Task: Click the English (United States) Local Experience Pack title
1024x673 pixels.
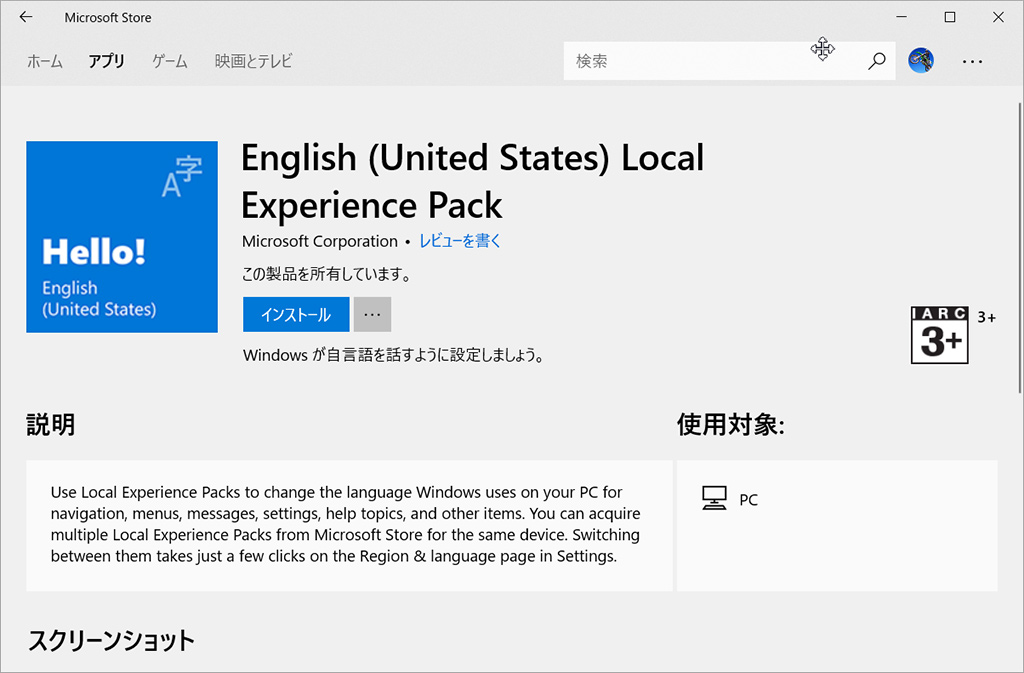Action: [473, 181]
